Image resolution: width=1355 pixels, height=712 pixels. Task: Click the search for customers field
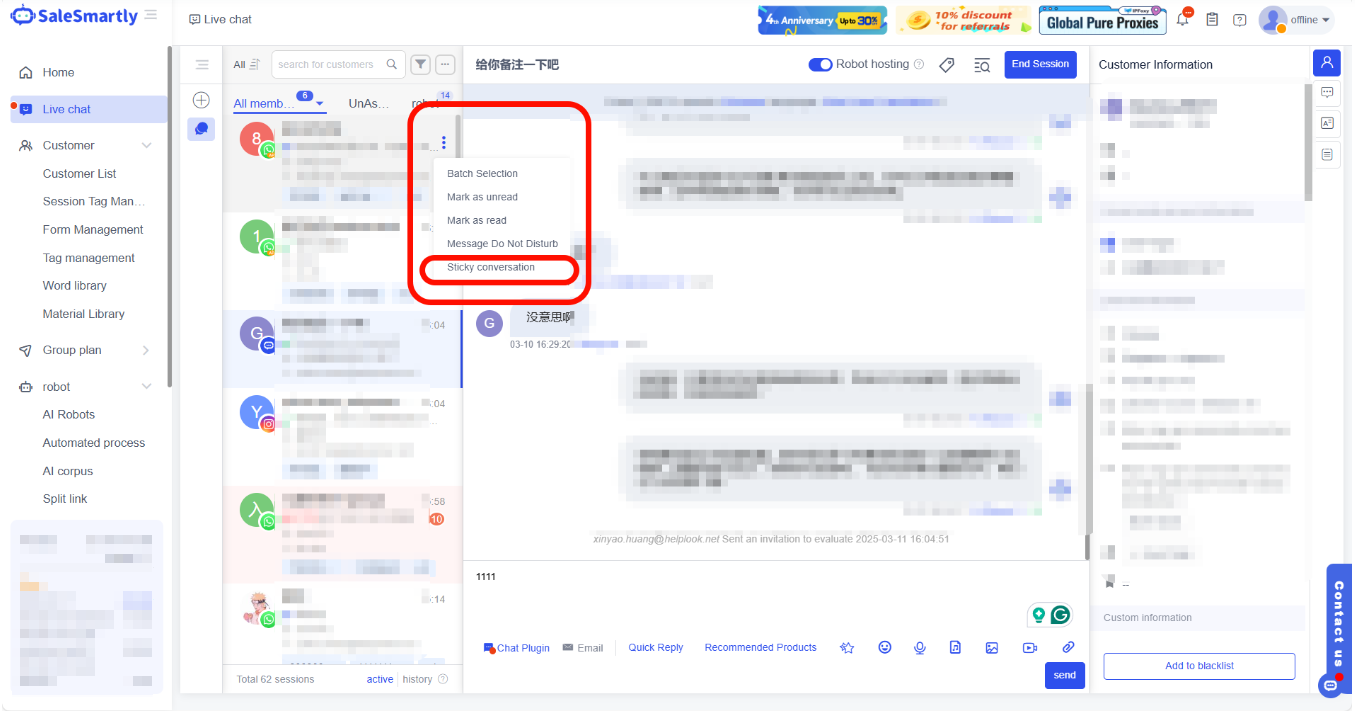[338, 64]
